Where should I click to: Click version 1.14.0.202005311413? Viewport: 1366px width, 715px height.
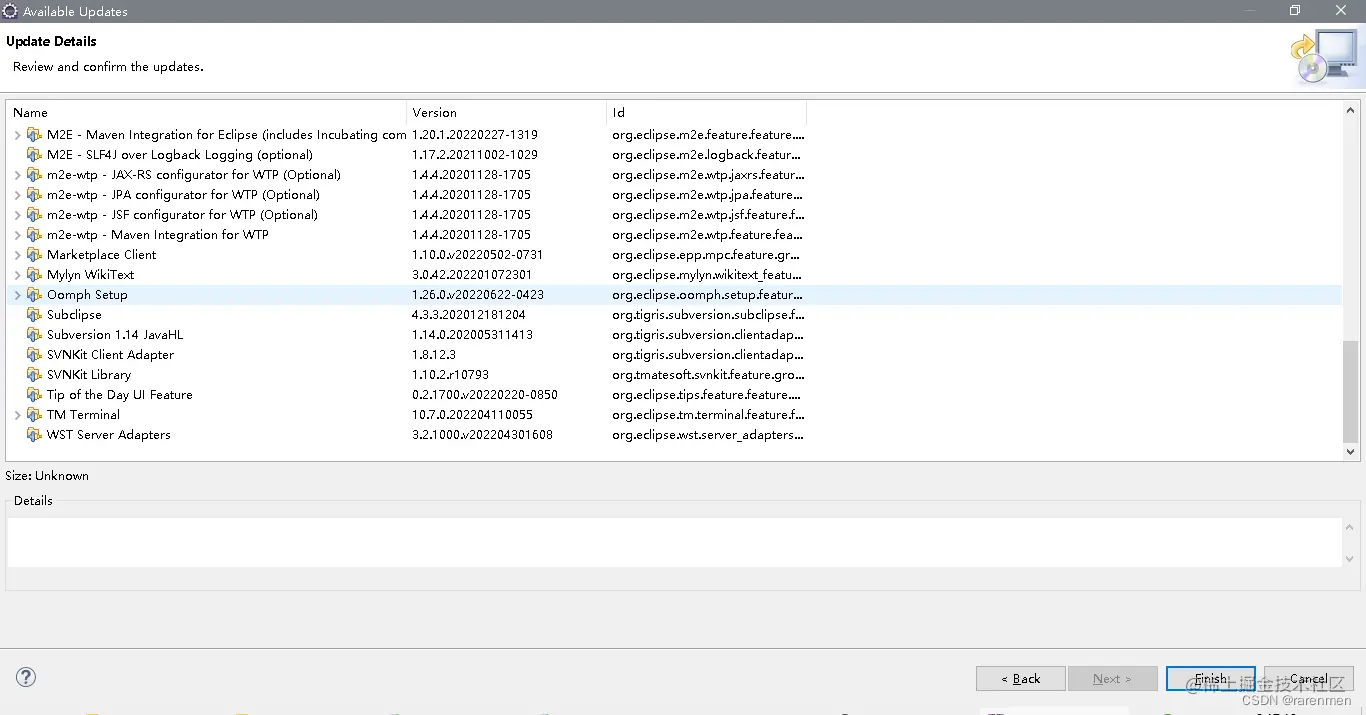tap(472, 335)
